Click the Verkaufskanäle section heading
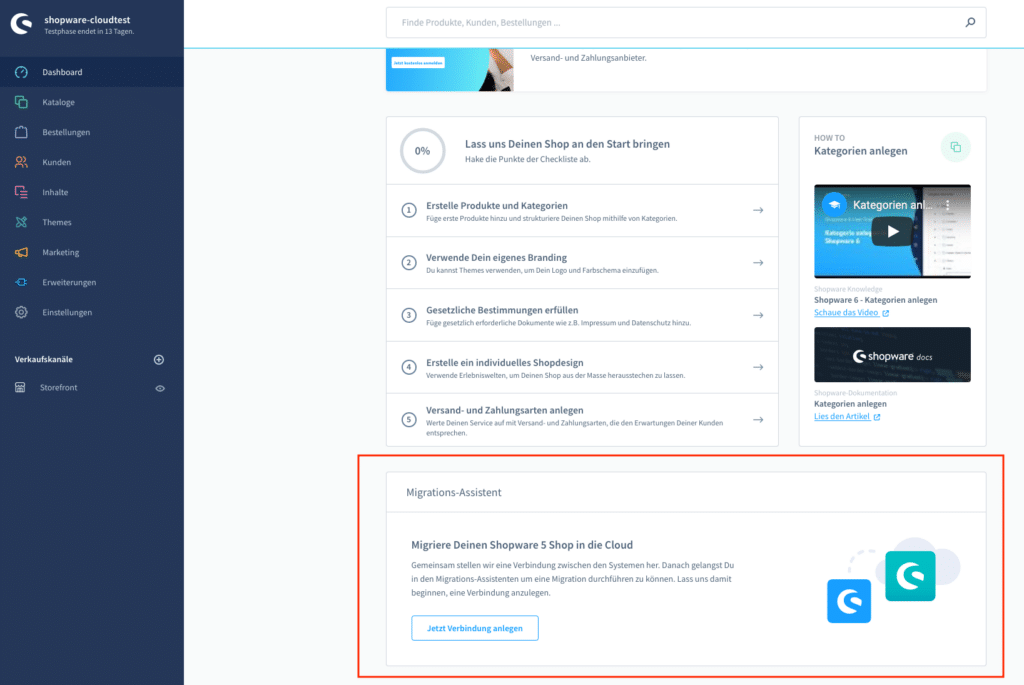Screen dimensions: 1024x685 pos(44,359)
